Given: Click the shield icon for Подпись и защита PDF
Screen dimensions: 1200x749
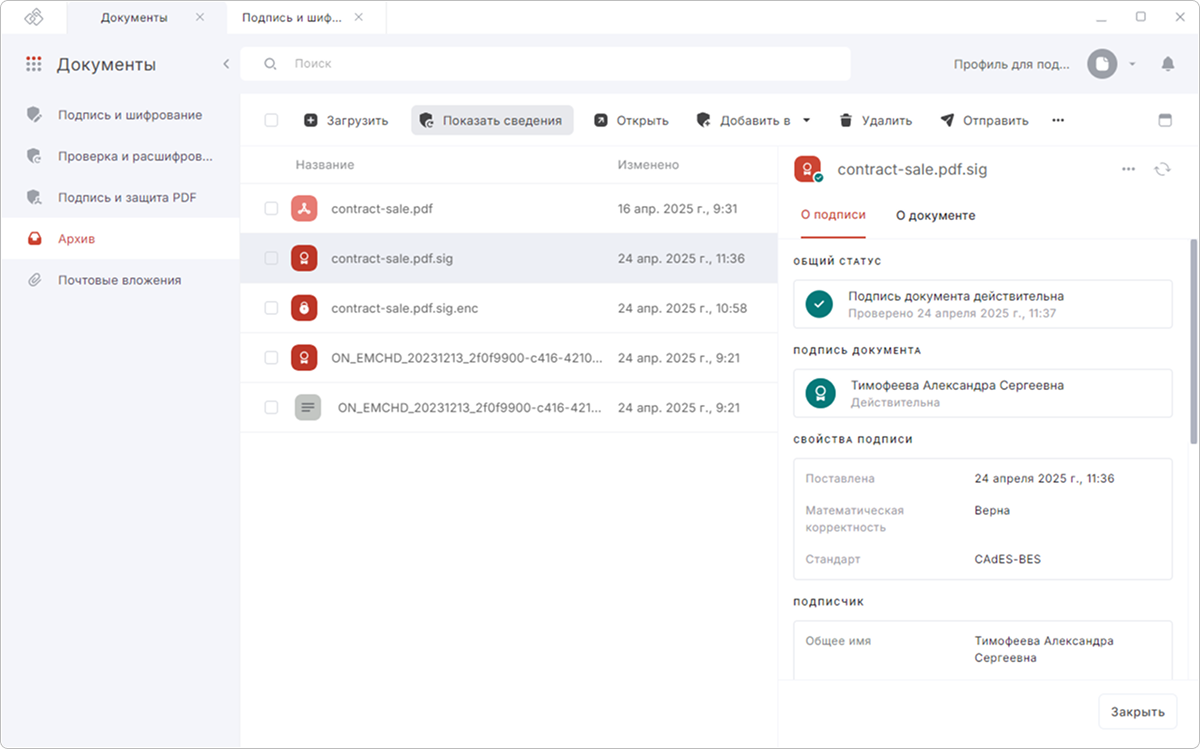Looking at the screenshot, I should 34,197.
